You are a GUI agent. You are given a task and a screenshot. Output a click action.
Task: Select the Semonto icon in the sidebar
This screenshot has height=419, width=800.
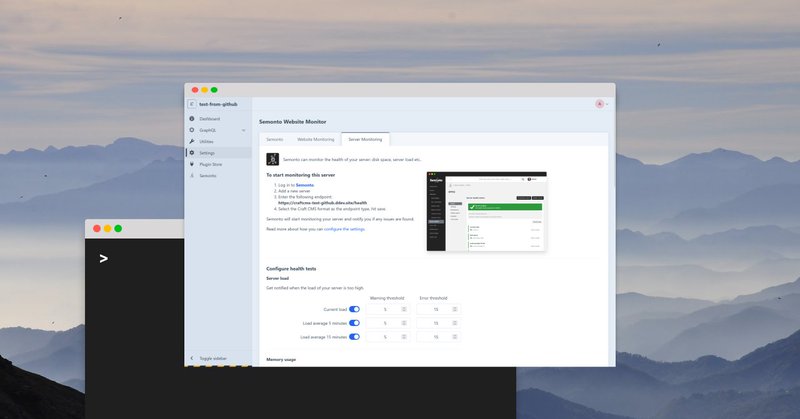(192, 176)
